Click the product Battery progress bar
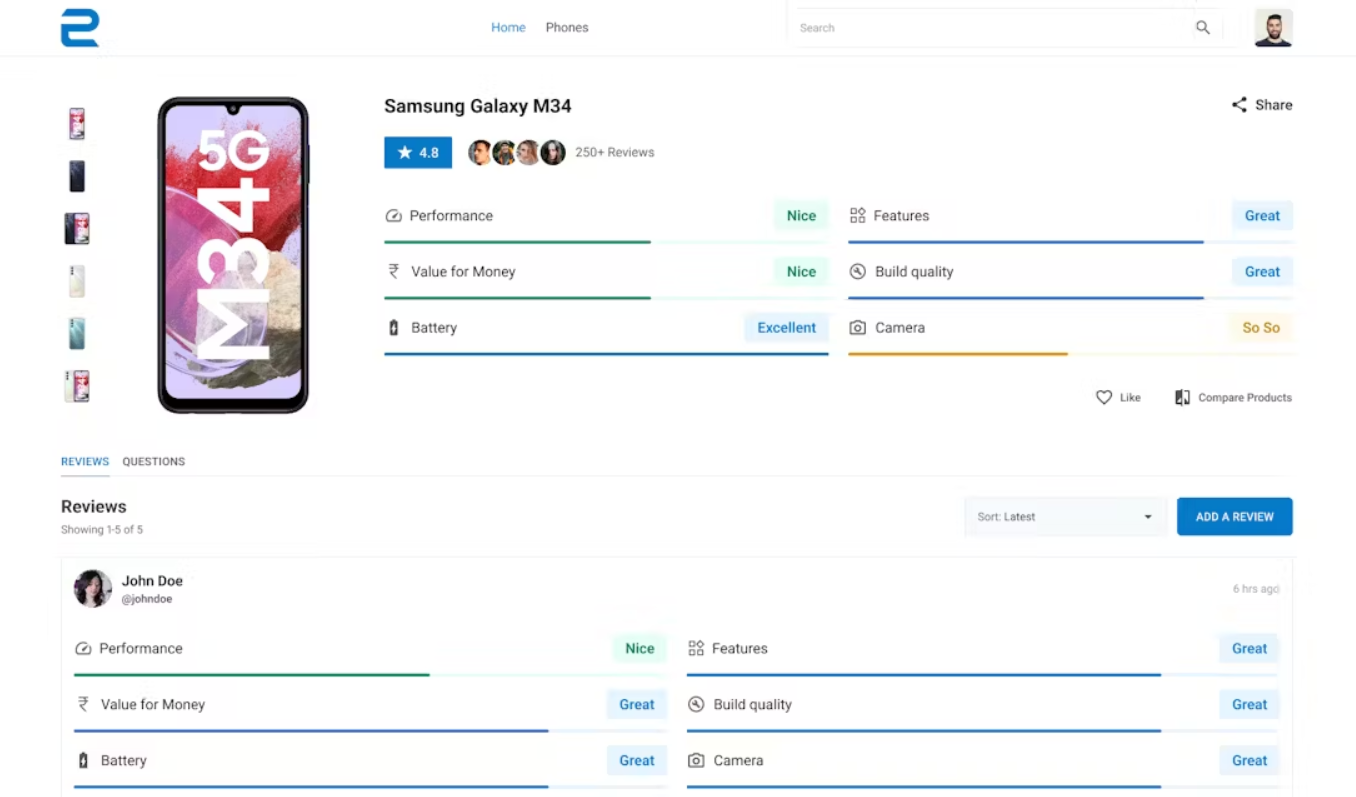Viewport: 1356px width, 797px height. coord(607,354)
